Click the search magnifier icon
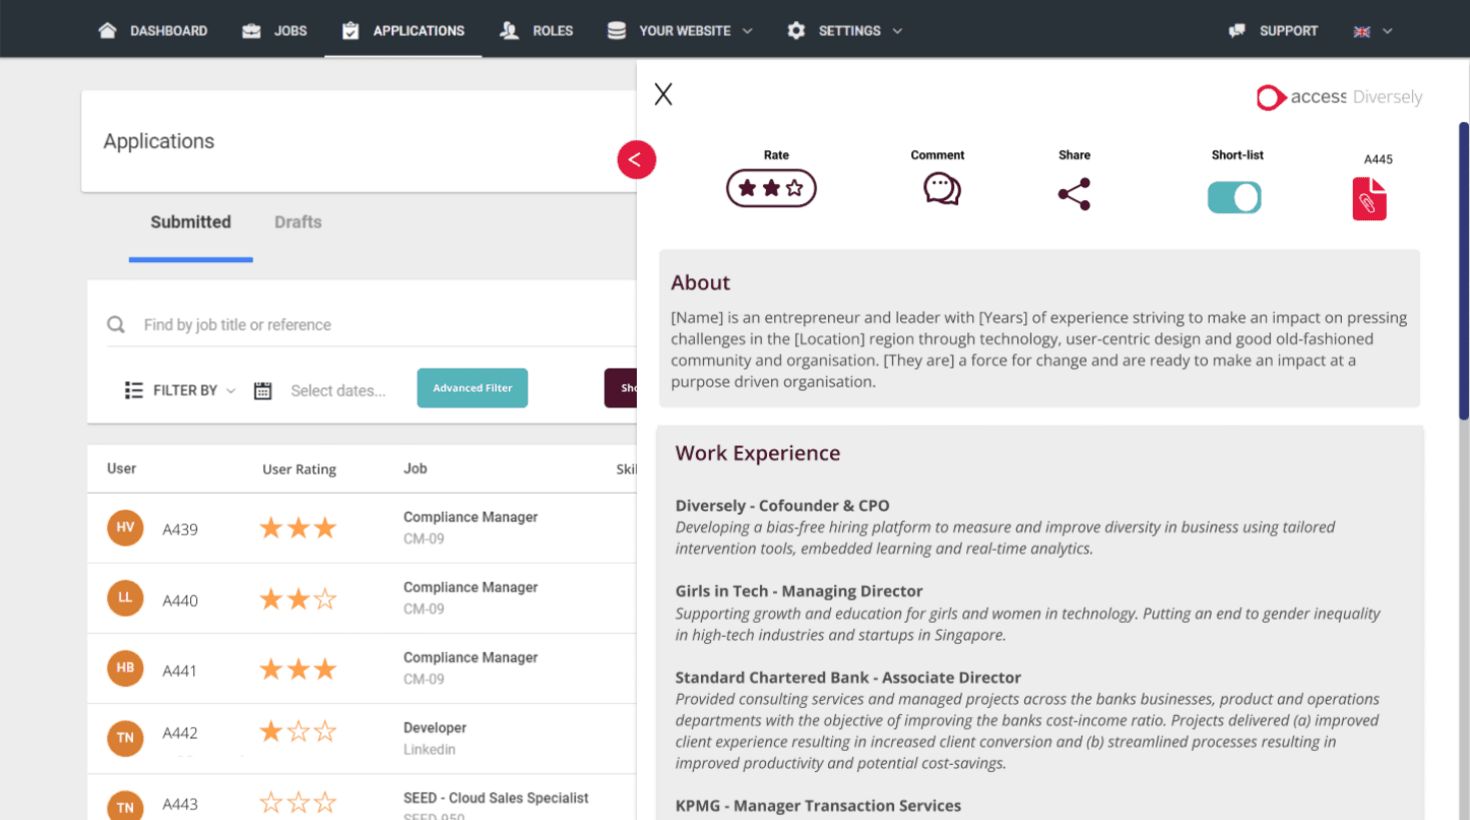 (x=116, y=324)
